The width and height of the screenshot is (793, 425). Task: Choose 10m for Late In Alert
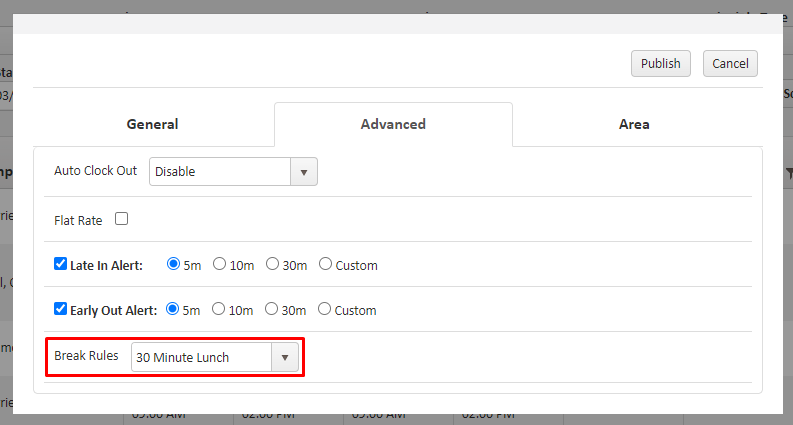click(220, 265)
